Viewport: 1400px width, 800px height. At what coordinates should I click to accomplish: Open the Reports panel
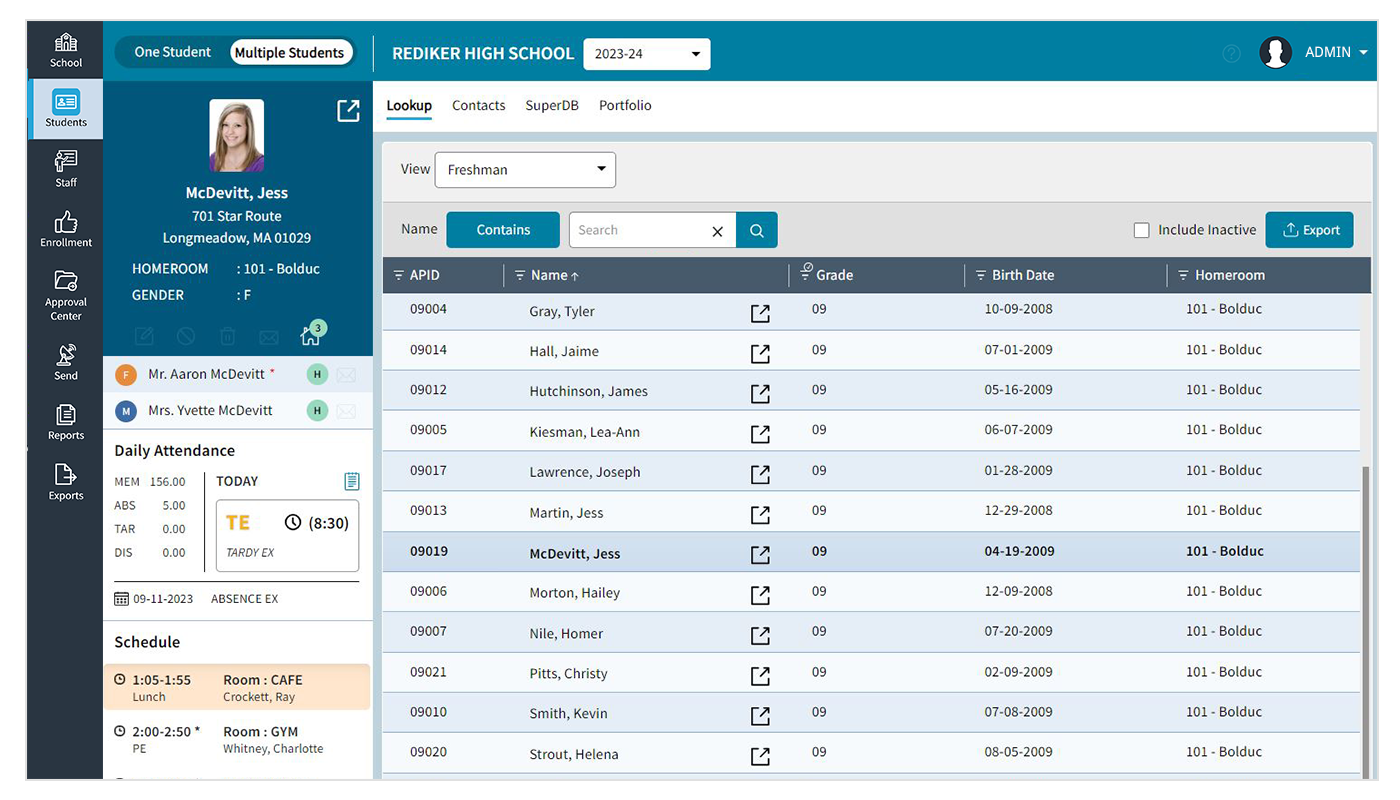tap(64, 420)
